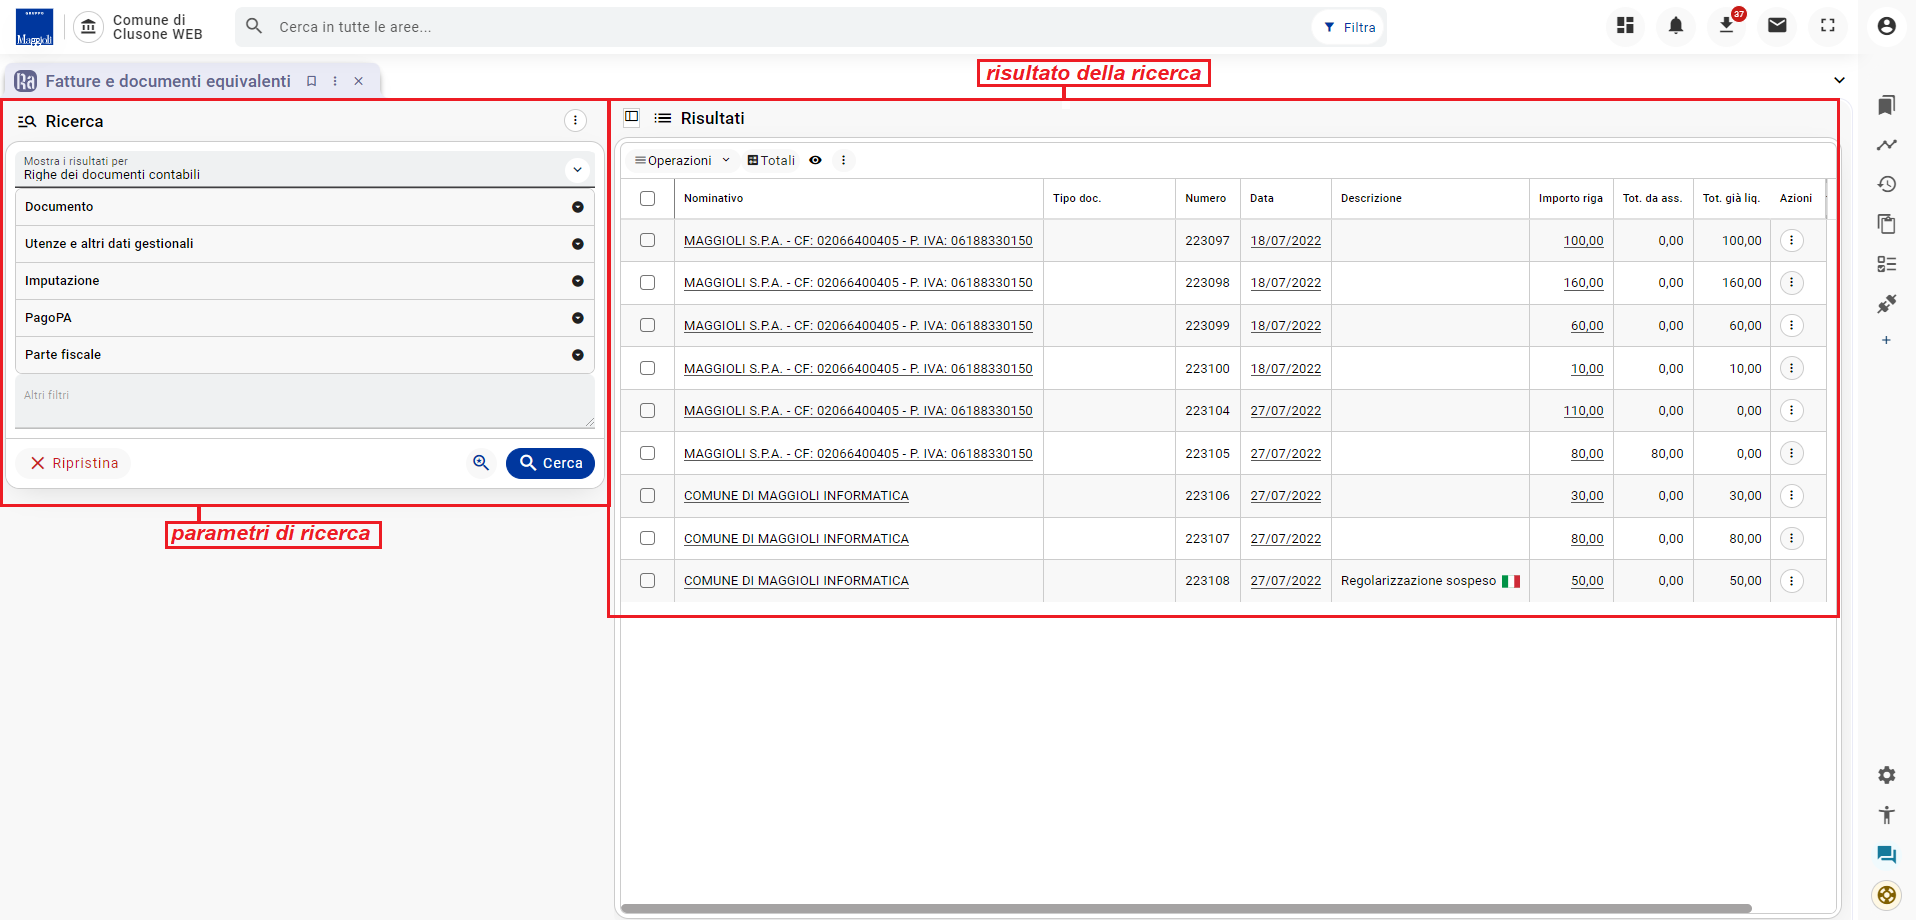Sort by the Numero column header
This screenshot has height=920, width=1916.
pos(1205,198)
